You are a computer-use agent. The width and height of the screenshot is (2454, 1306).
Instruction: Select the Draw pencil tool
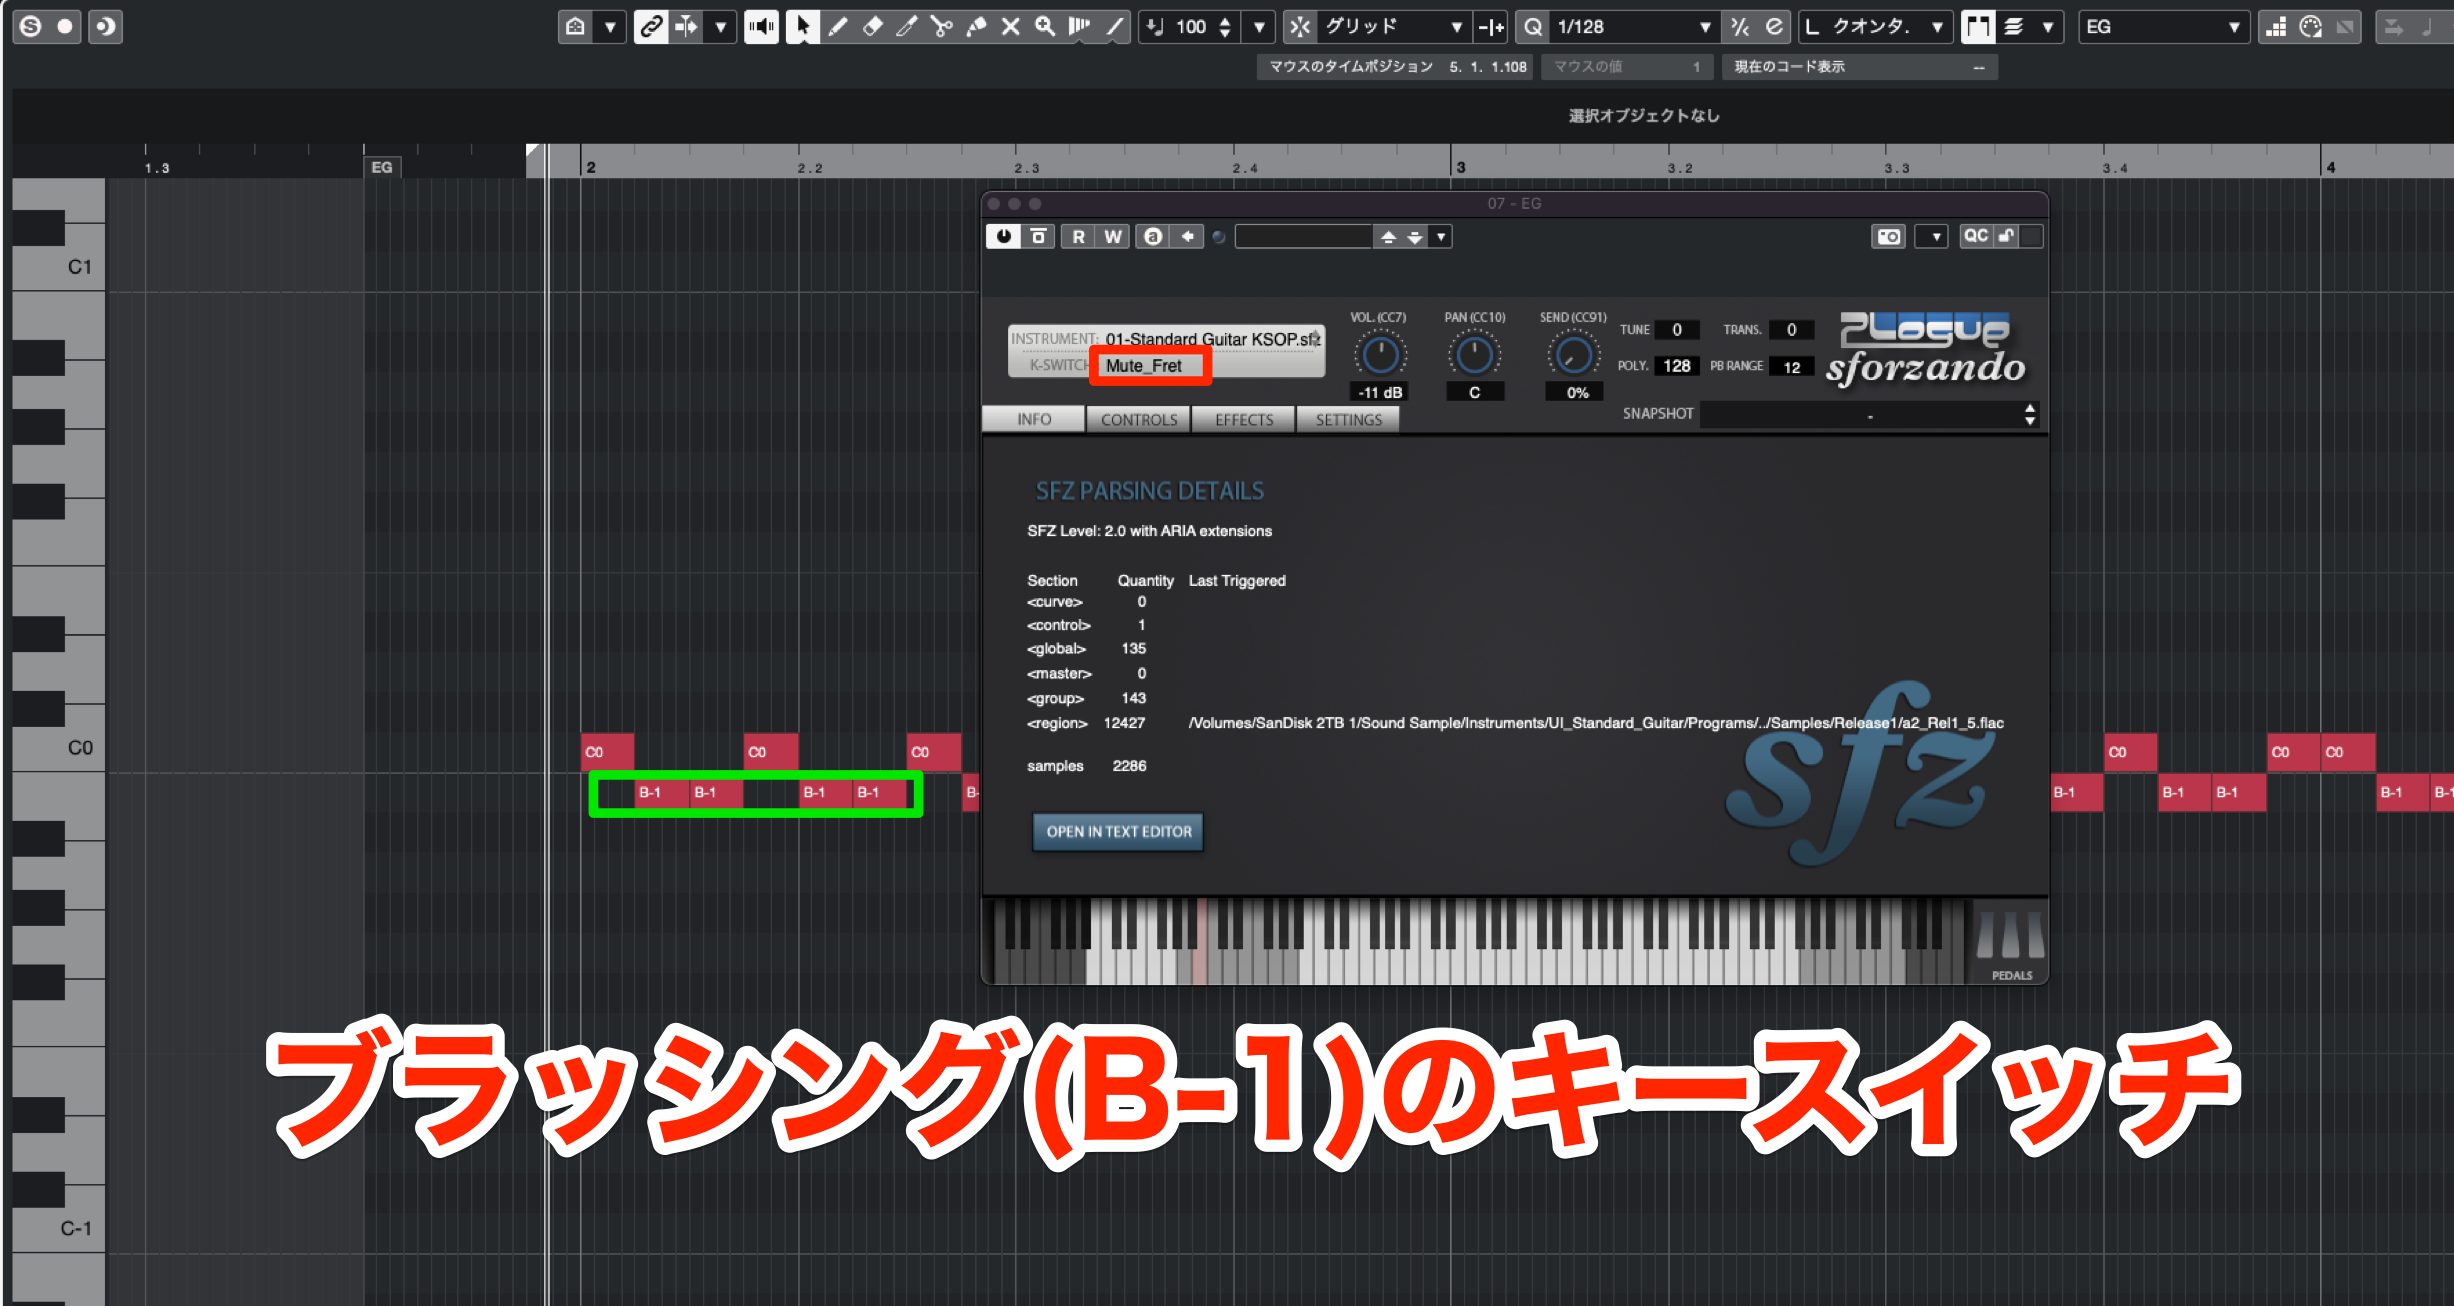[838, 27]
